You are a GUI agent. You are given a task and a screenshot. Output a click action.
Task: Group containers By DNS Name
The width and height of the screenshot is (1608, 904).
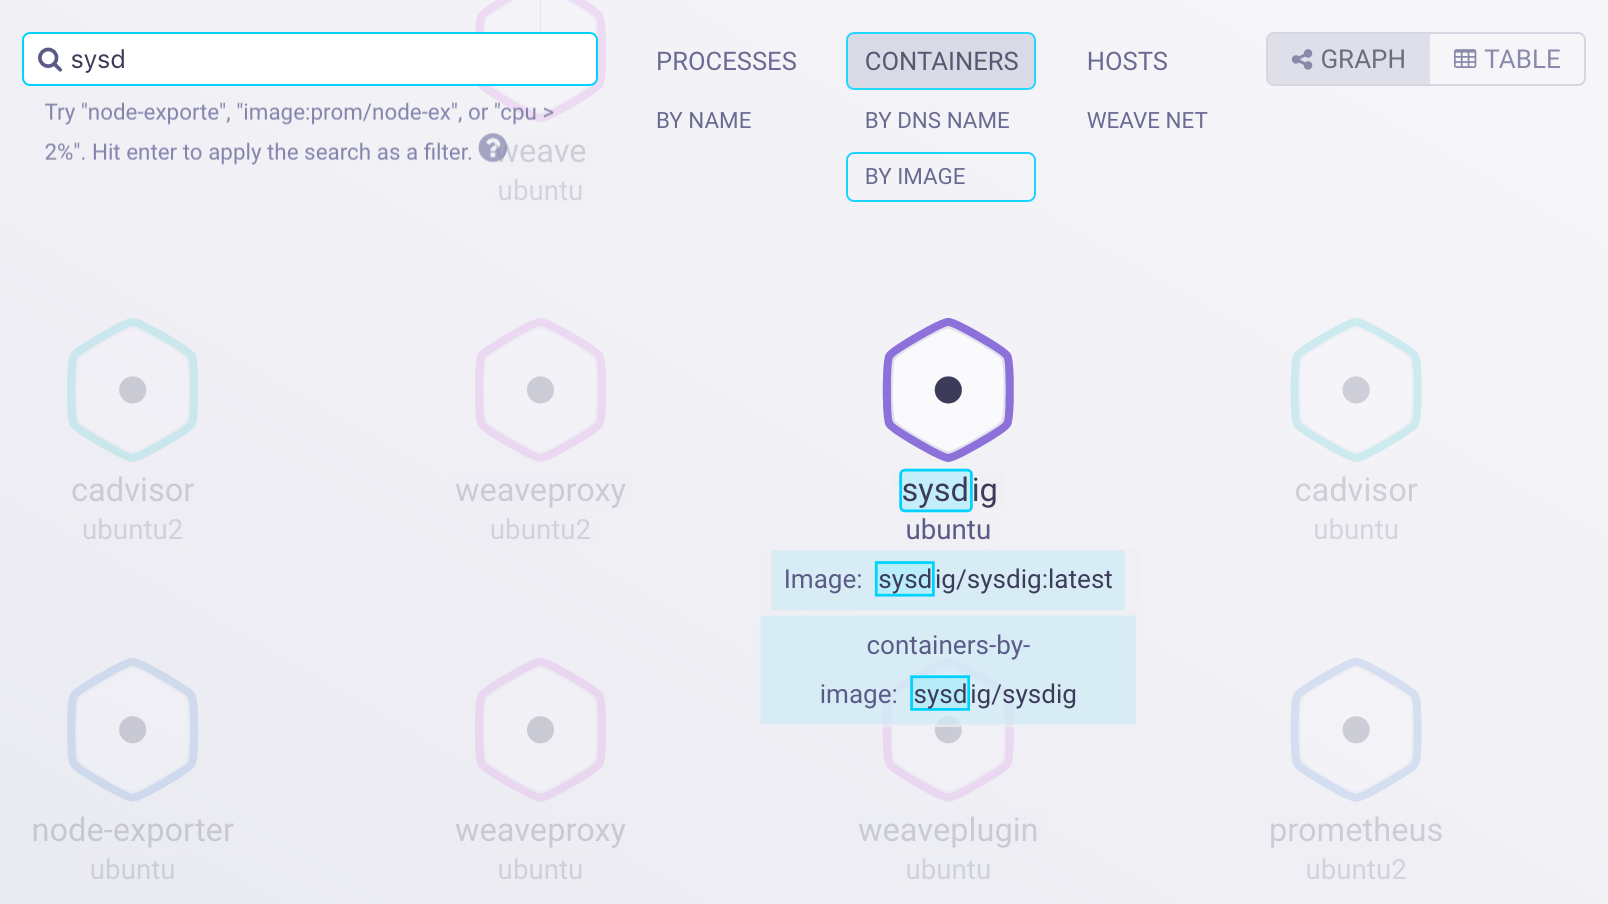937,121
